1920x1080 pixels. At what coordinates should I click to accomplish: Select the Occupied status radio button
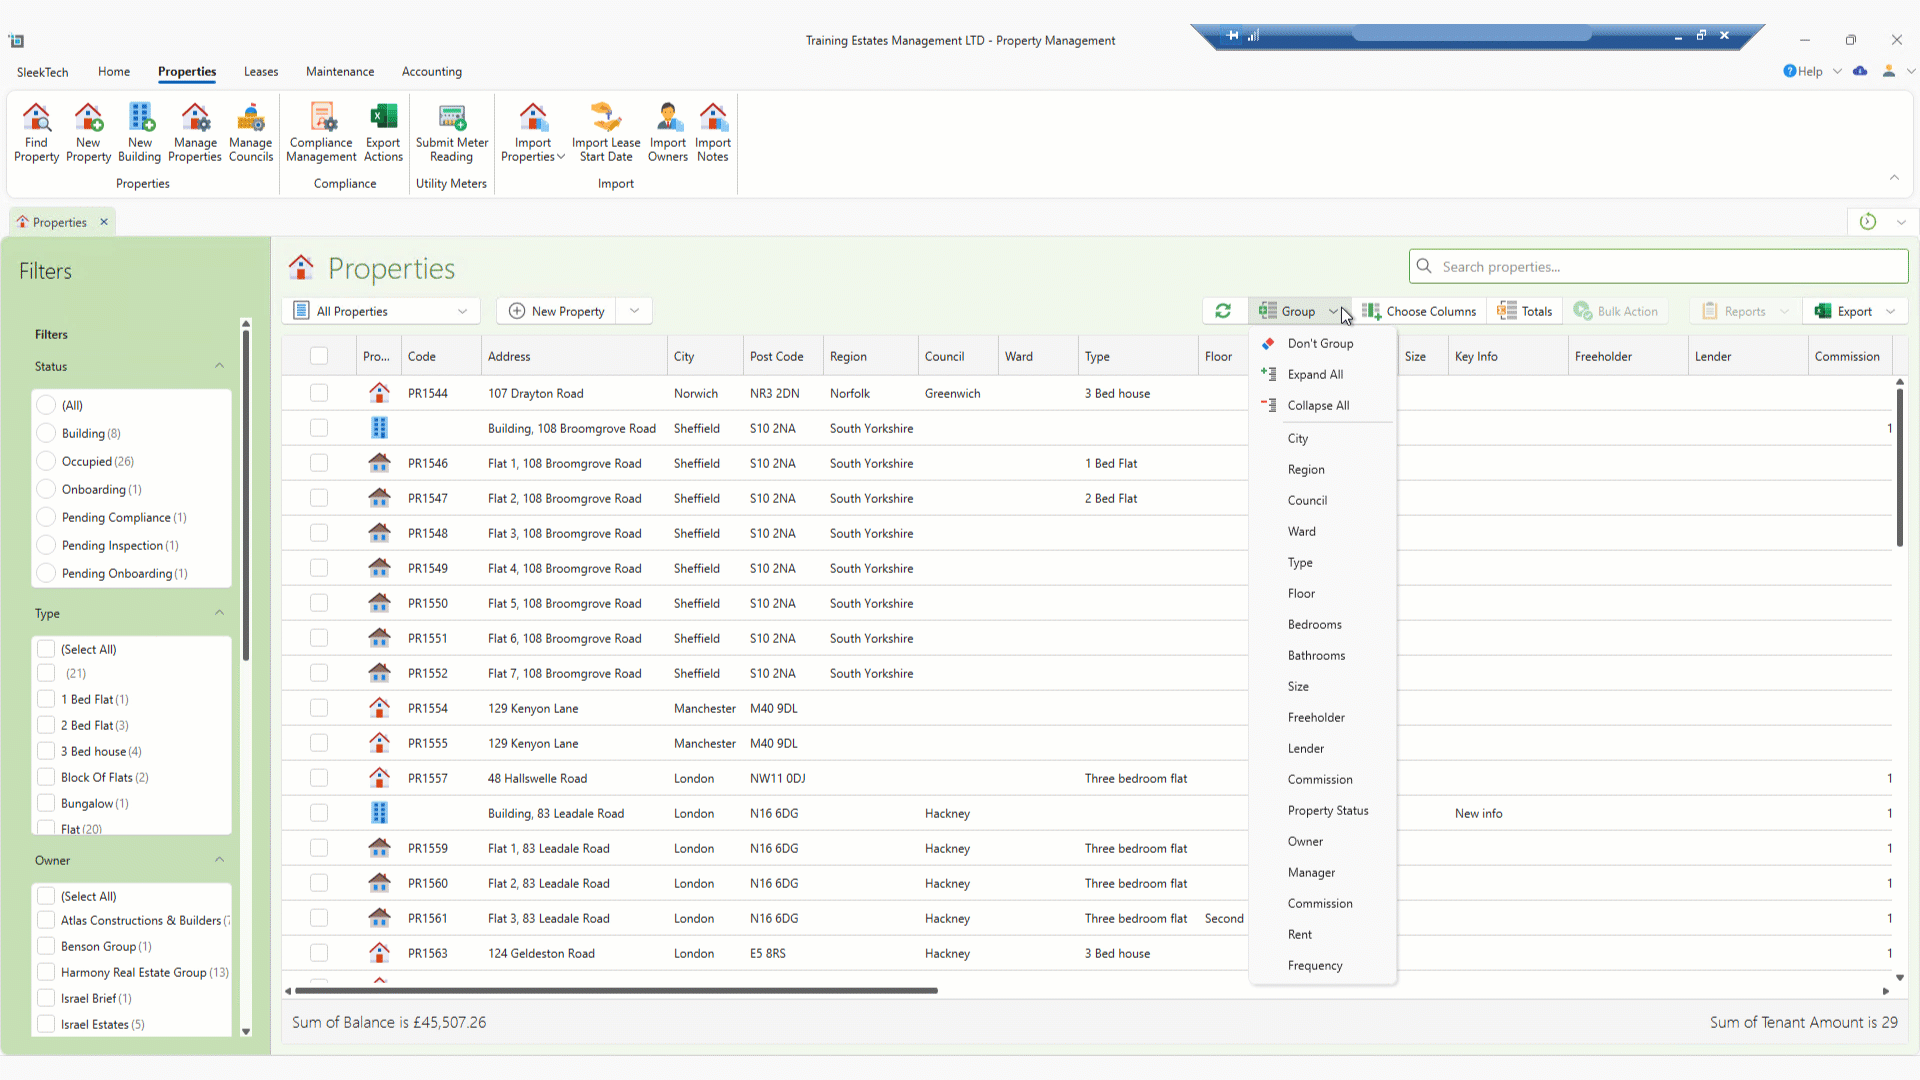click(46, 461)
